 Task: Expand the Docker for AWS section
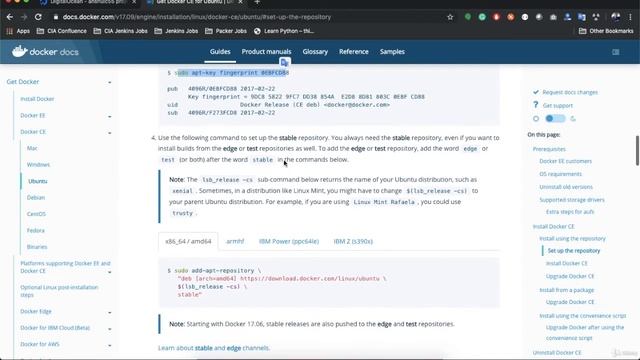tap(109, 345)
